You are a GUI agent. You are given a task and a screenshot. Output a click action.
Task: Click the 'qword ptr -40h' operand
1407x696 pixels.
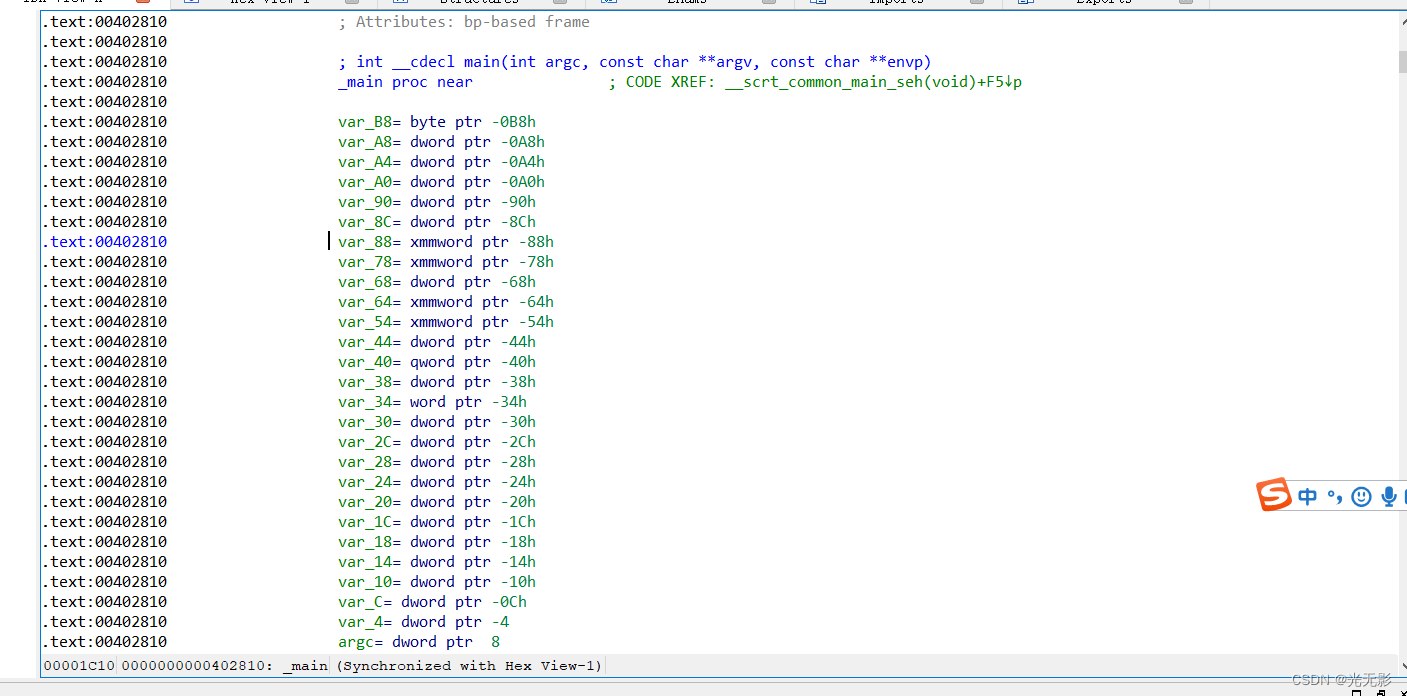pos(473,362)
